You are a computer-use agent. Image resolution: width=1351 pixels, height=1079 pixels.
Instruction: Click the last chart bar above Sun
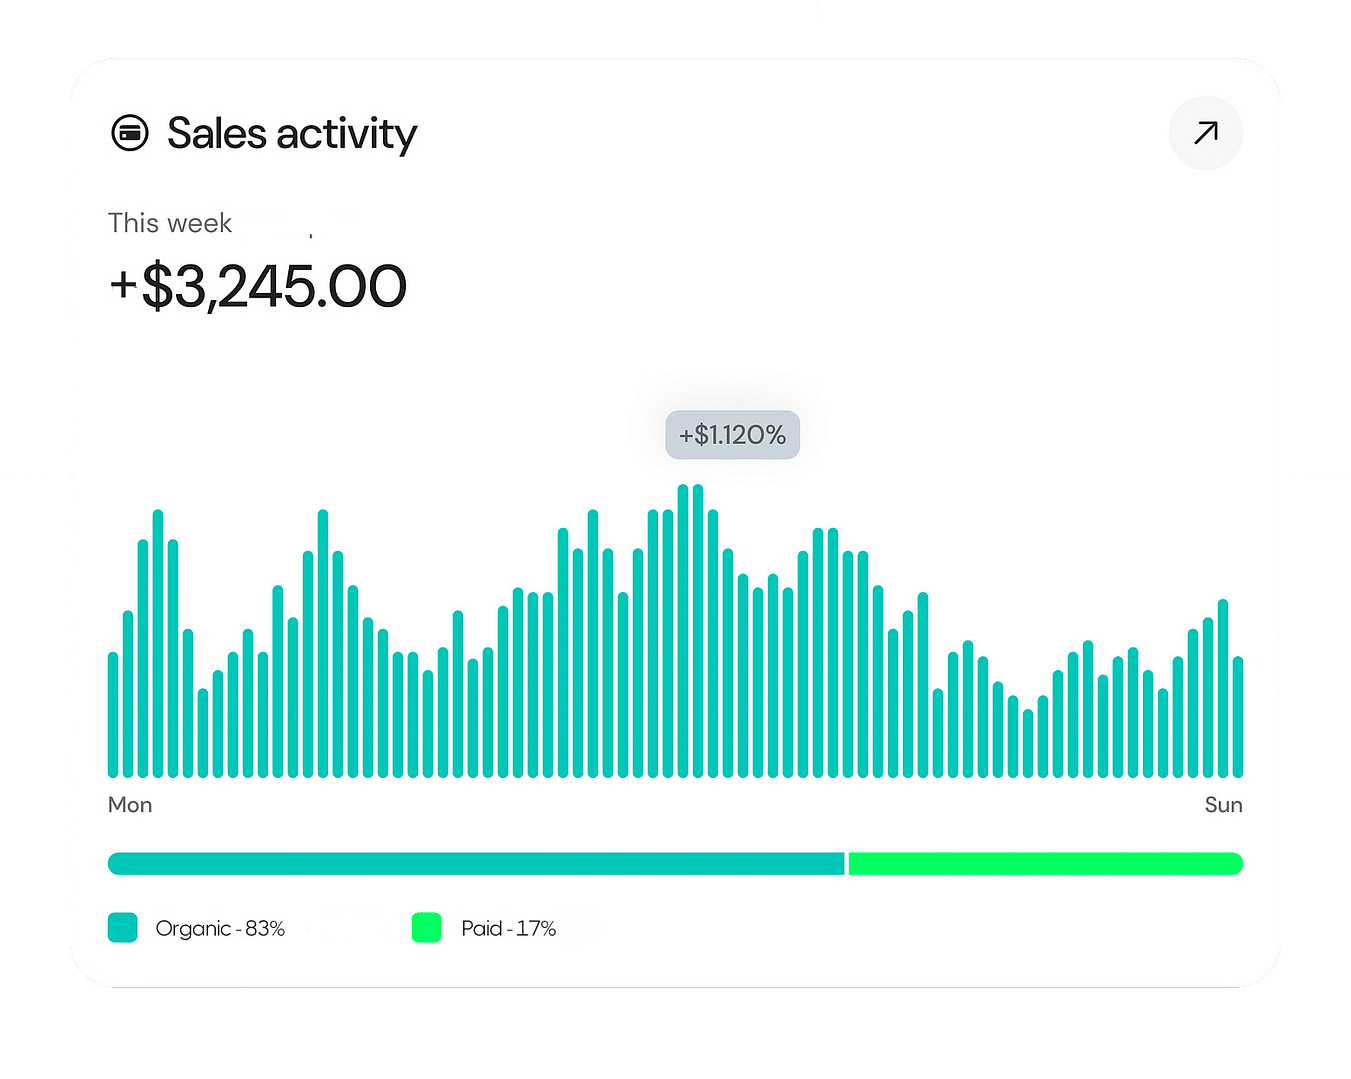[1238, 717]
